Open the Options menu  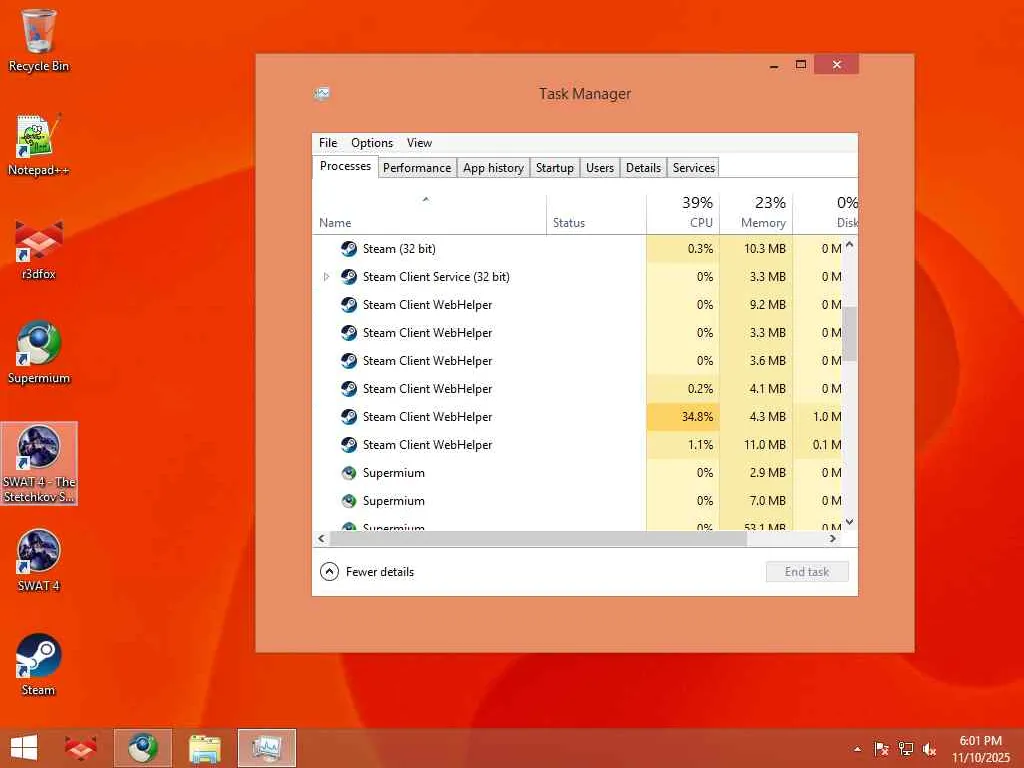[372, 143]
